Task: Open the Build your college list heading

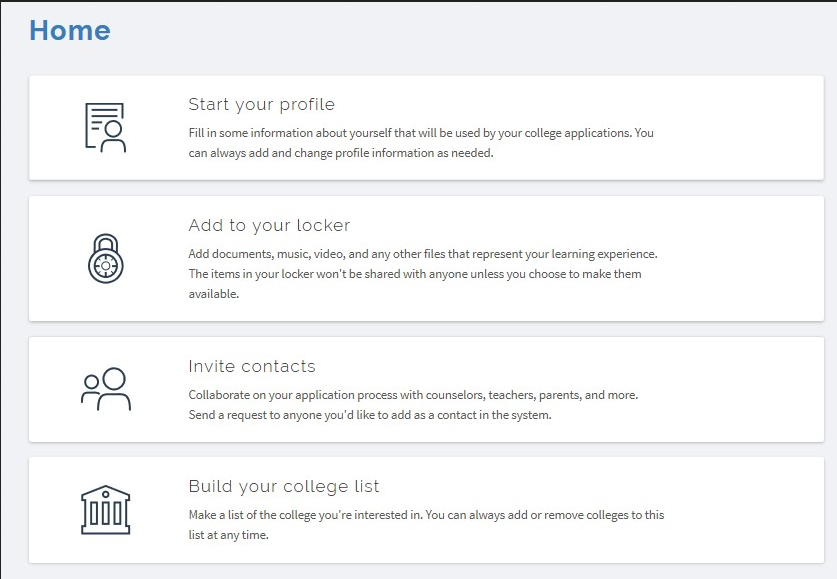Action: 284,487
